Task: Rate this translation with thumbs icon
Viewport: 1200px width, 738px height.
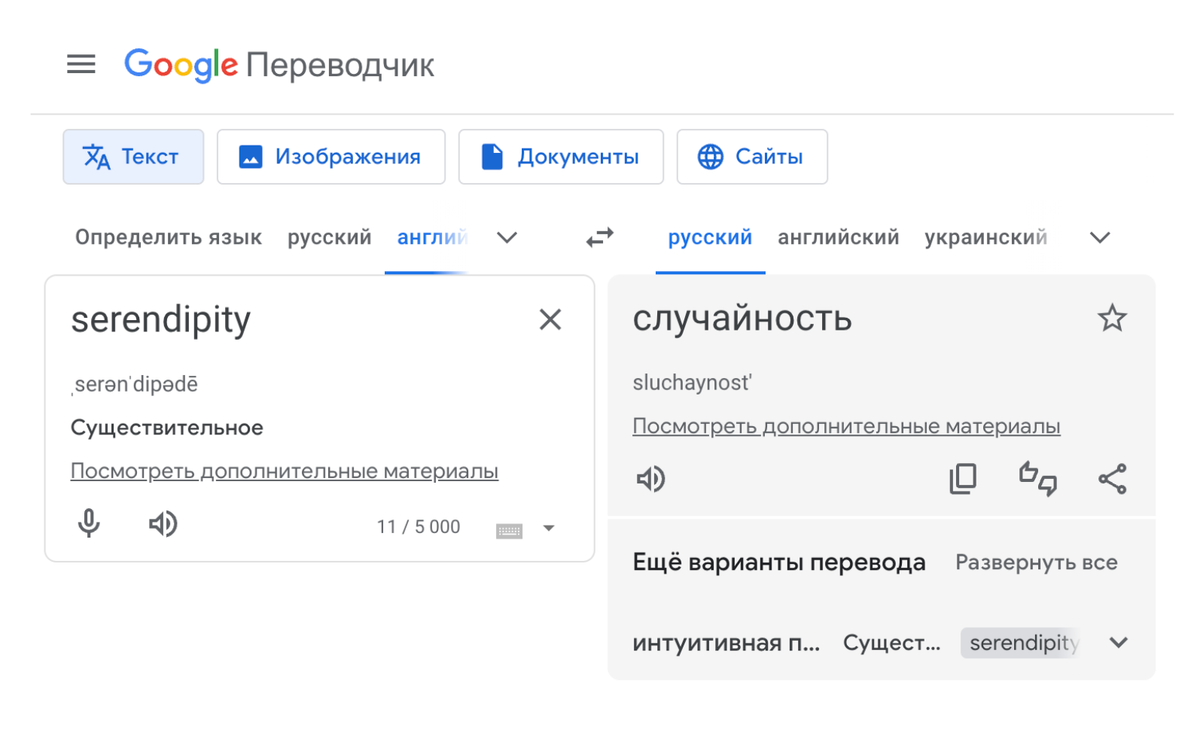Action: pyautogui.click(x=1038, y=479)
